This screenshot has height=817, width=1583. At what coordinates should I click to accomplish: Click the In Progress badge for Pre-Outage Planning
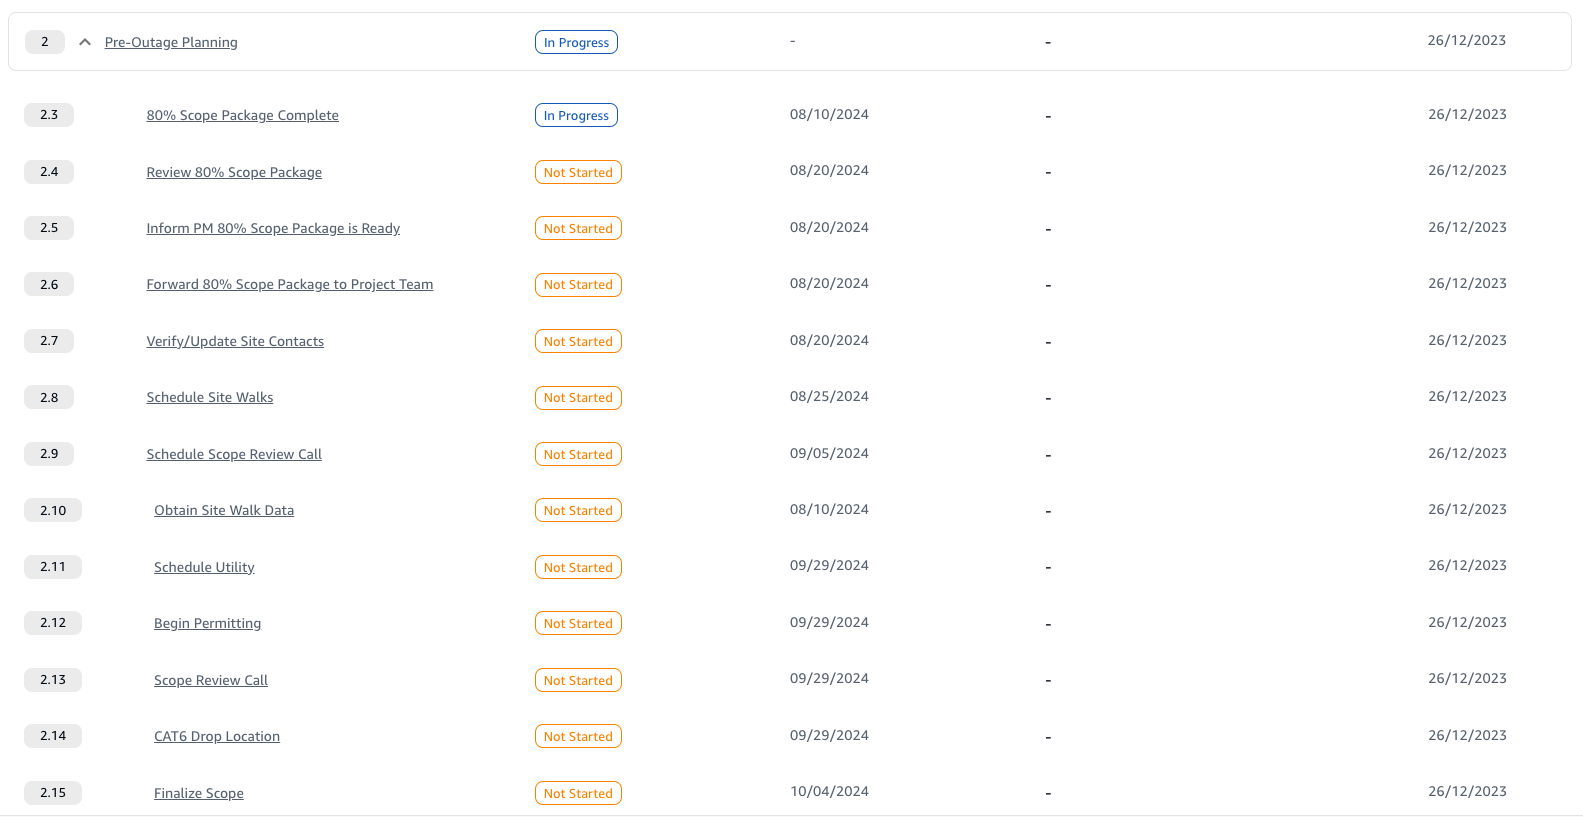(x=576, y=41)
